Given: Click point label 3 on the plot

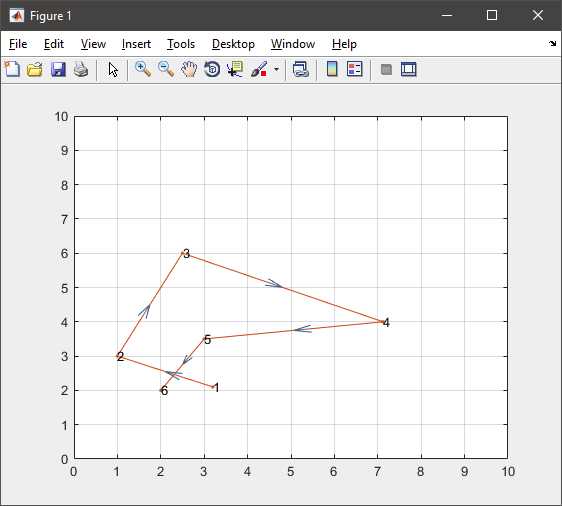Looking at the screenshot, I should click(x=186, y=253).
